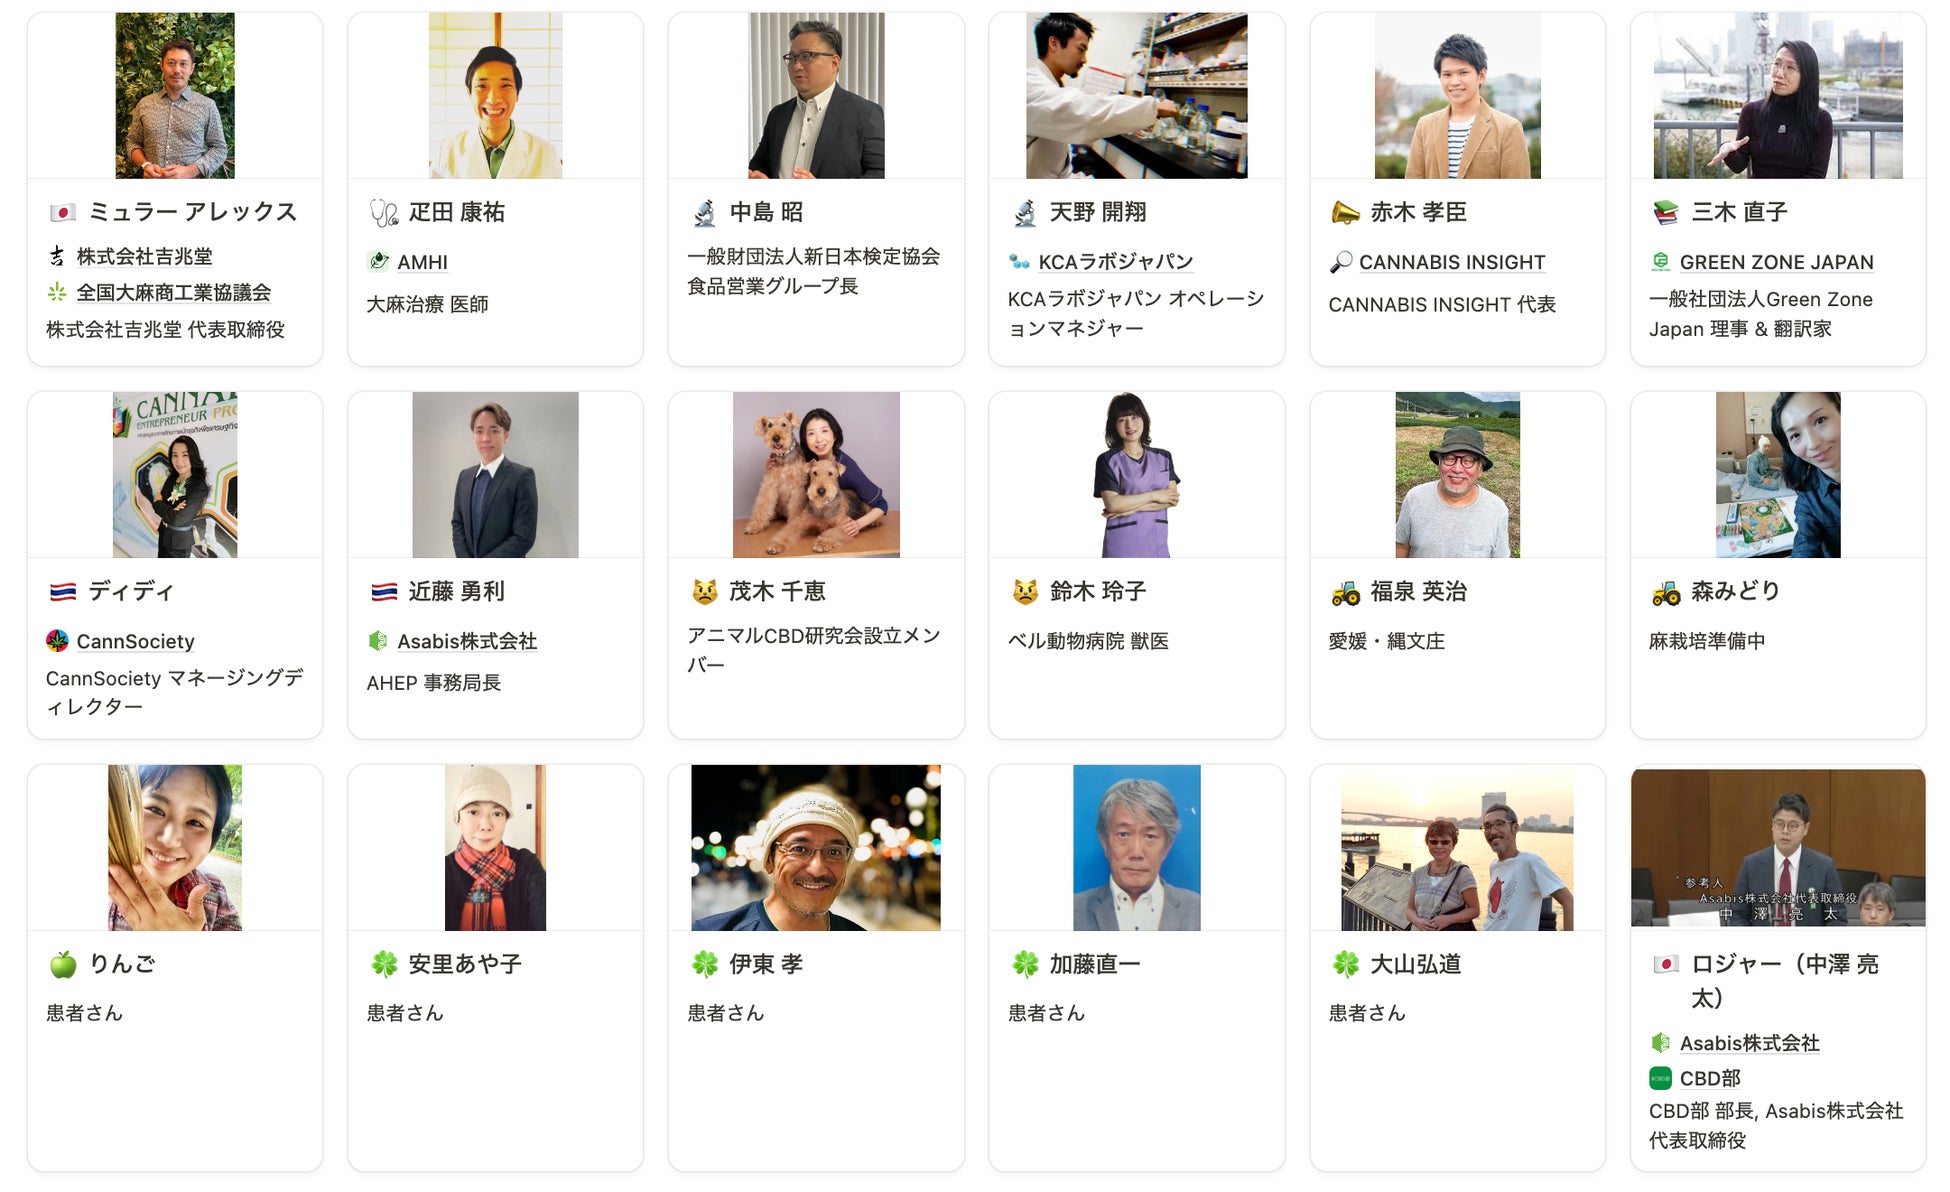The width and height of the screenshot is (1950, 1192).
Task: Open the 全国大麻商工業協議会 link
Action: [x=173, y=292]
